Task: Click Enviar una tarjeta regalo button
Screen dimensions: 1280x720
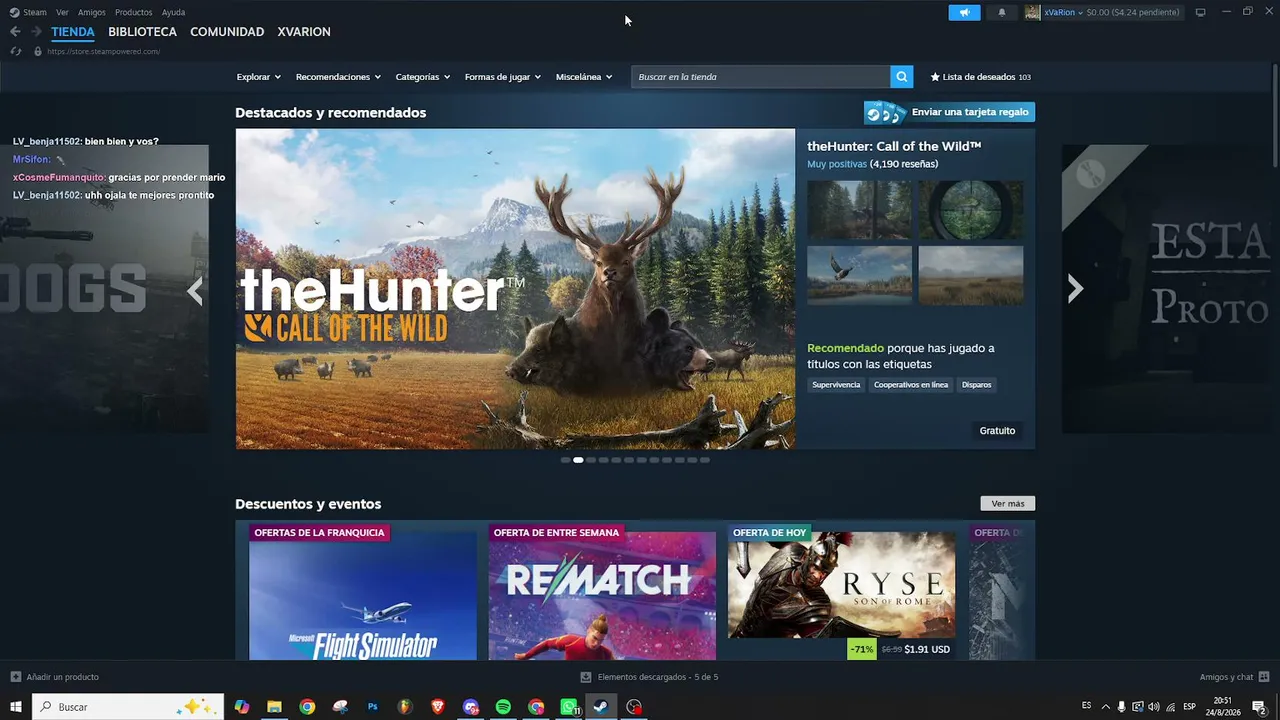Action: tap(949, 112)
